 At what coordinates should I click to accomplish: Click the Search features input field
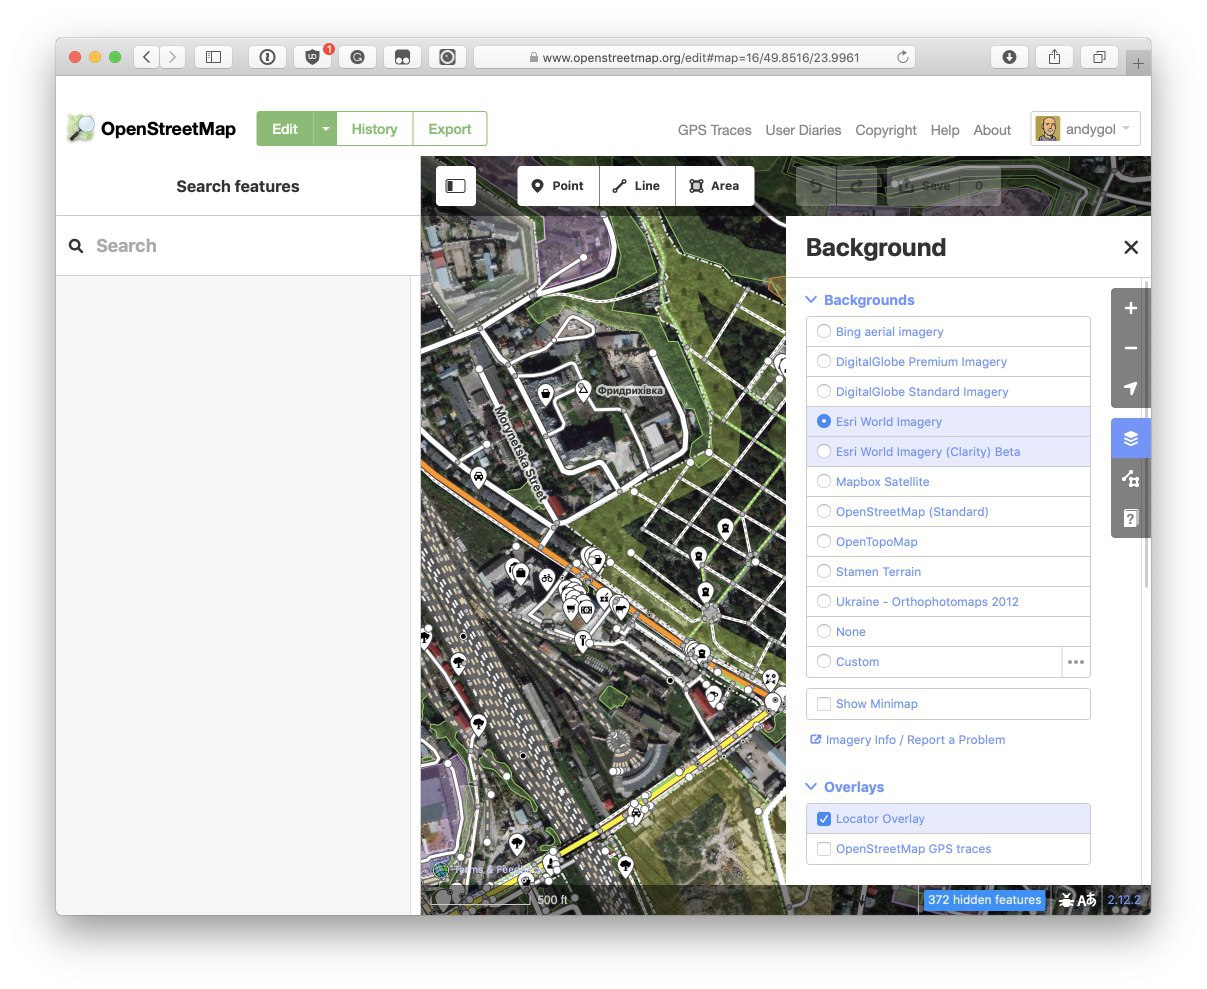pyautogui.click(x=238, y=246)
